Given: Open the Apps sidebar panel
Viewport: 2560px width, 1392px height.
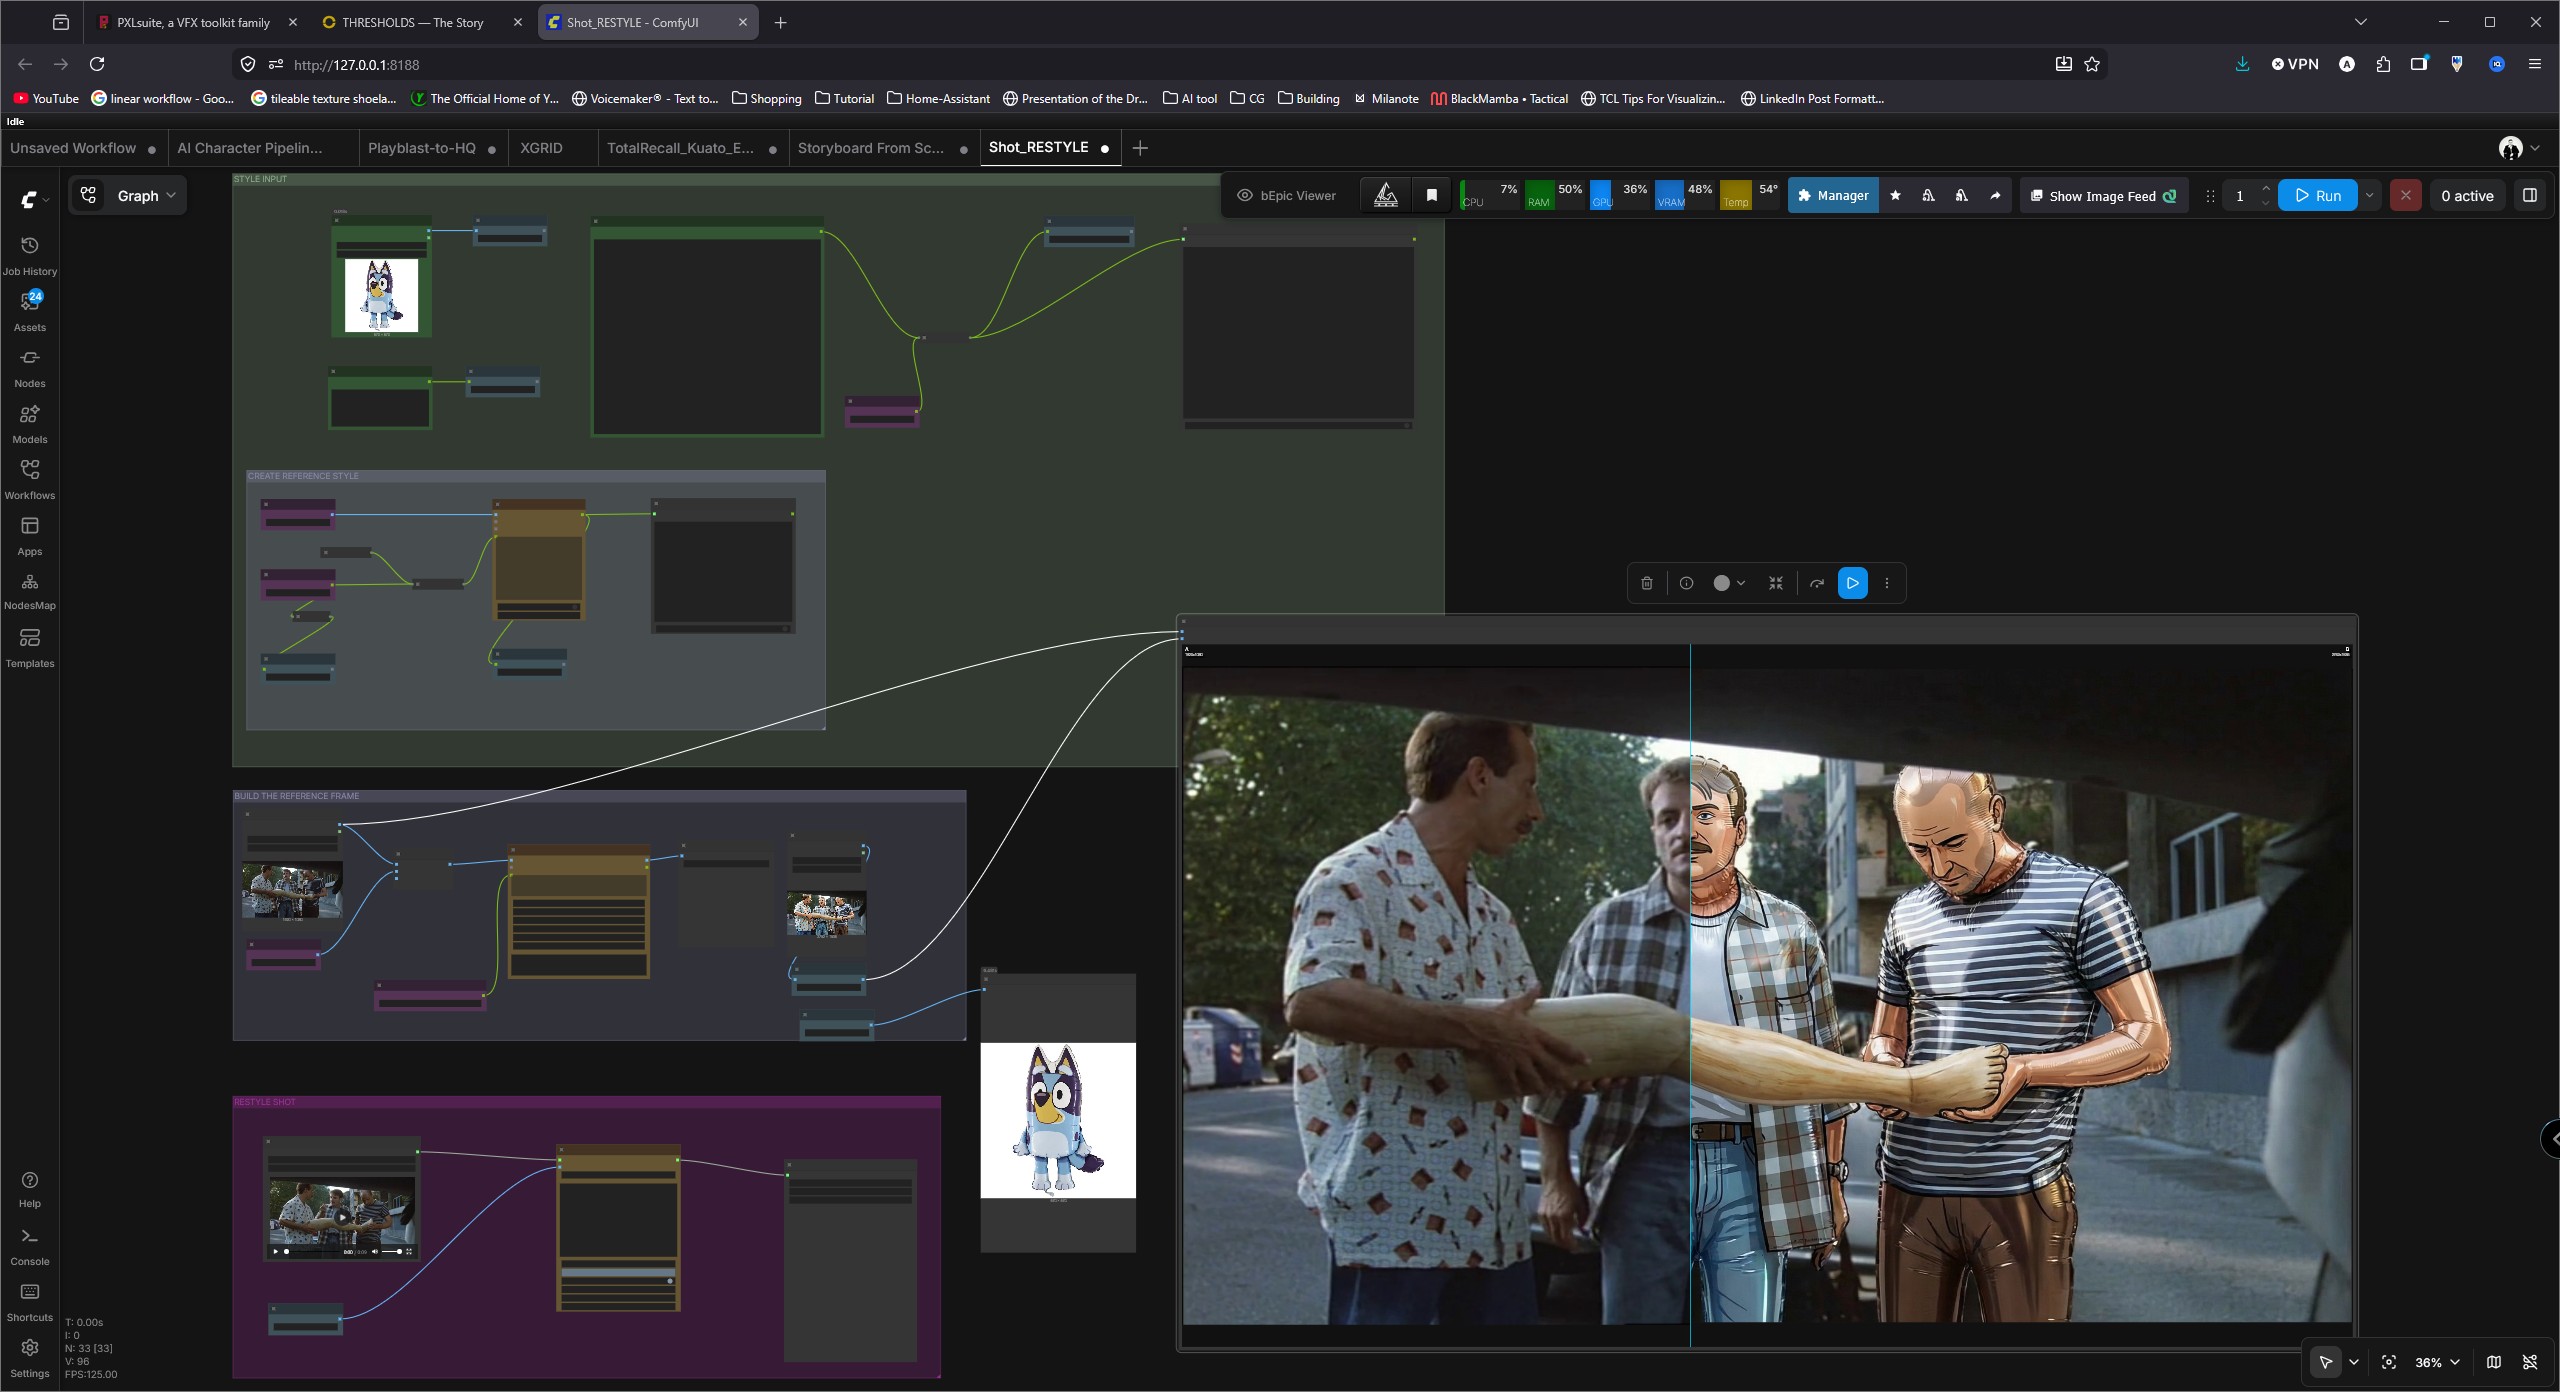Looking at the screenshot, I should [x=29, y=535].
